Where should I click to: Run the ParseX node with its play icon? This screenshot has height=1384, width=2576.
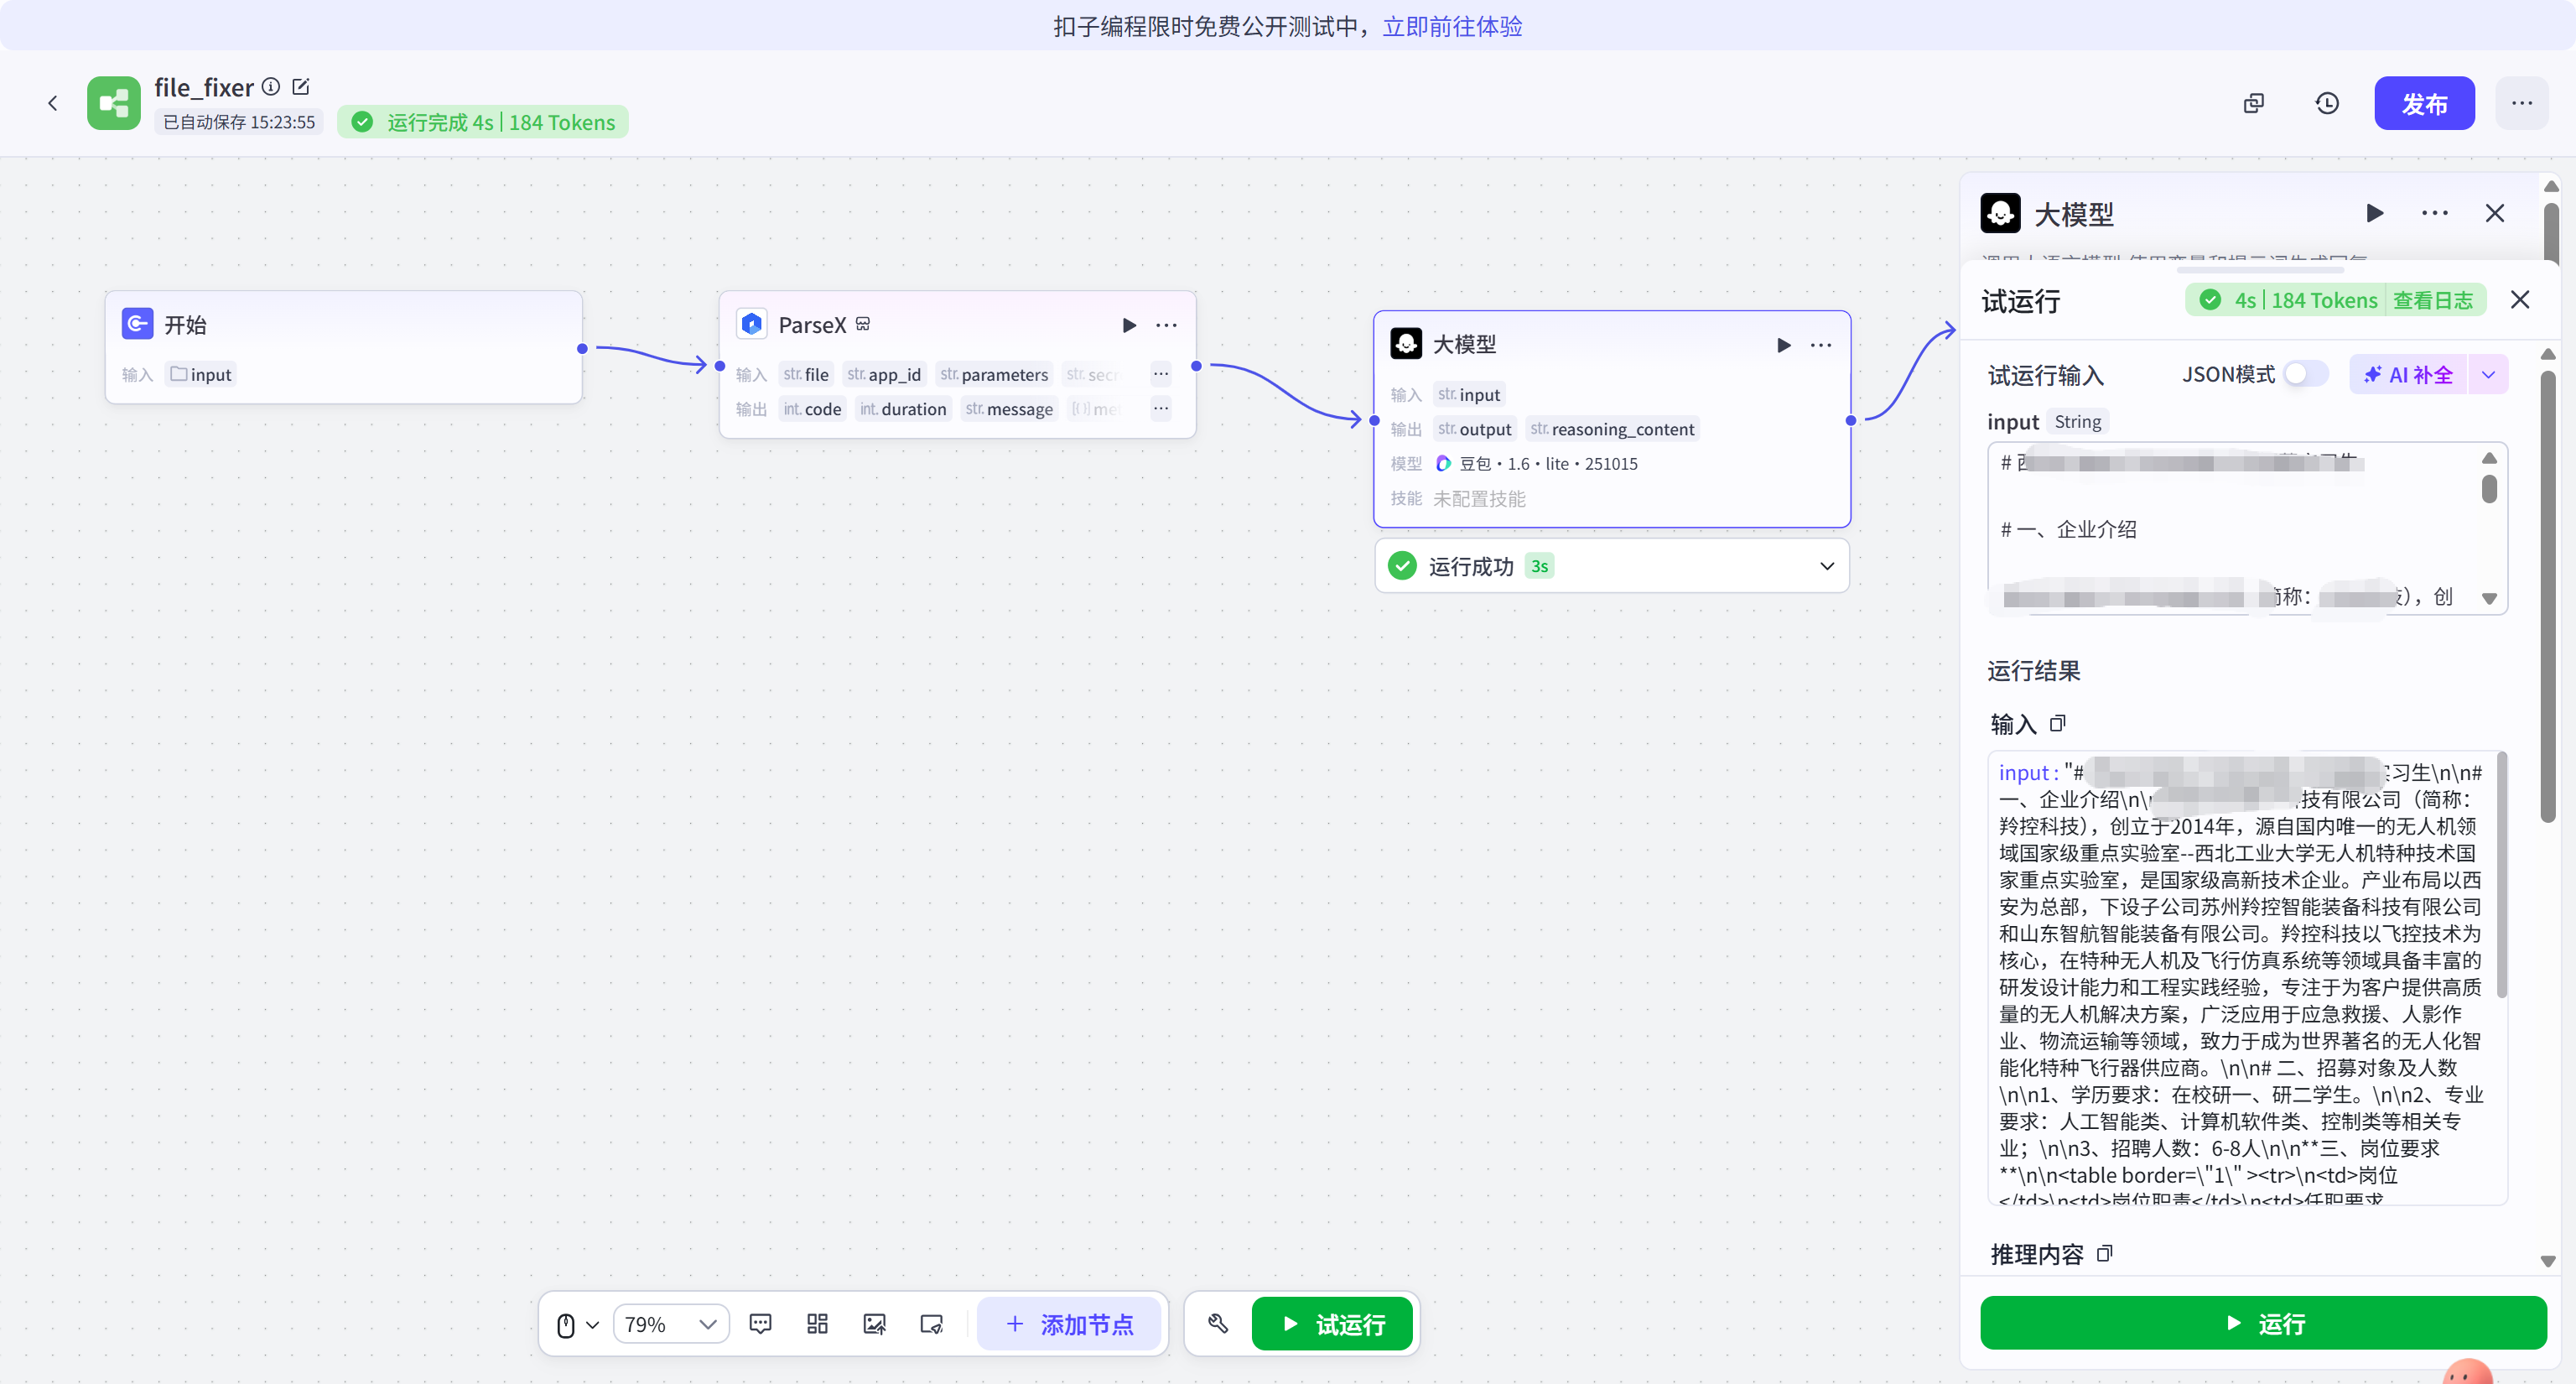[x=1129, y=325]
